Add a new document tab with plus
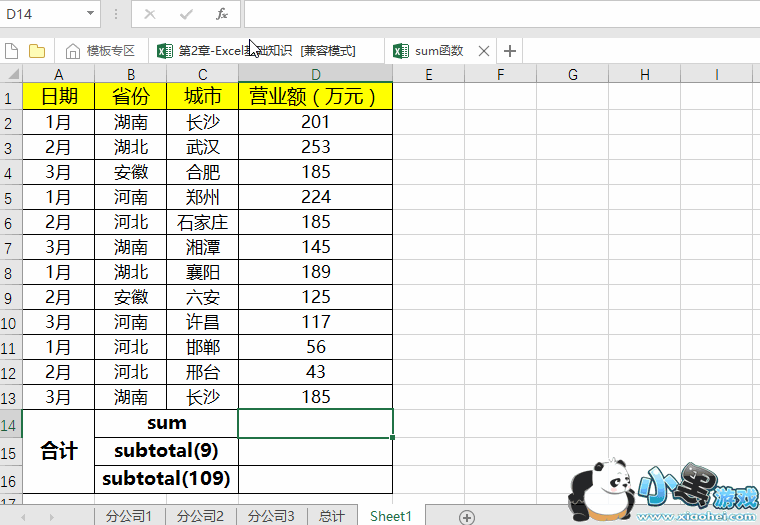This screenshot has height=525, width=760. point(509,51)
